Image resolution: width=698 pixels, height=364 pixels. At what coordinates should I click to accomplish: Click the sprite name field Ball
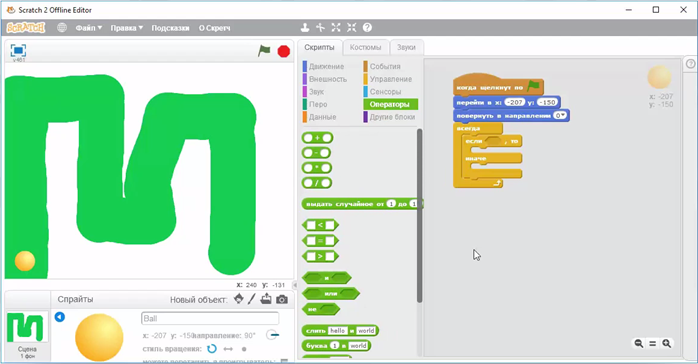tap(210, 319)
